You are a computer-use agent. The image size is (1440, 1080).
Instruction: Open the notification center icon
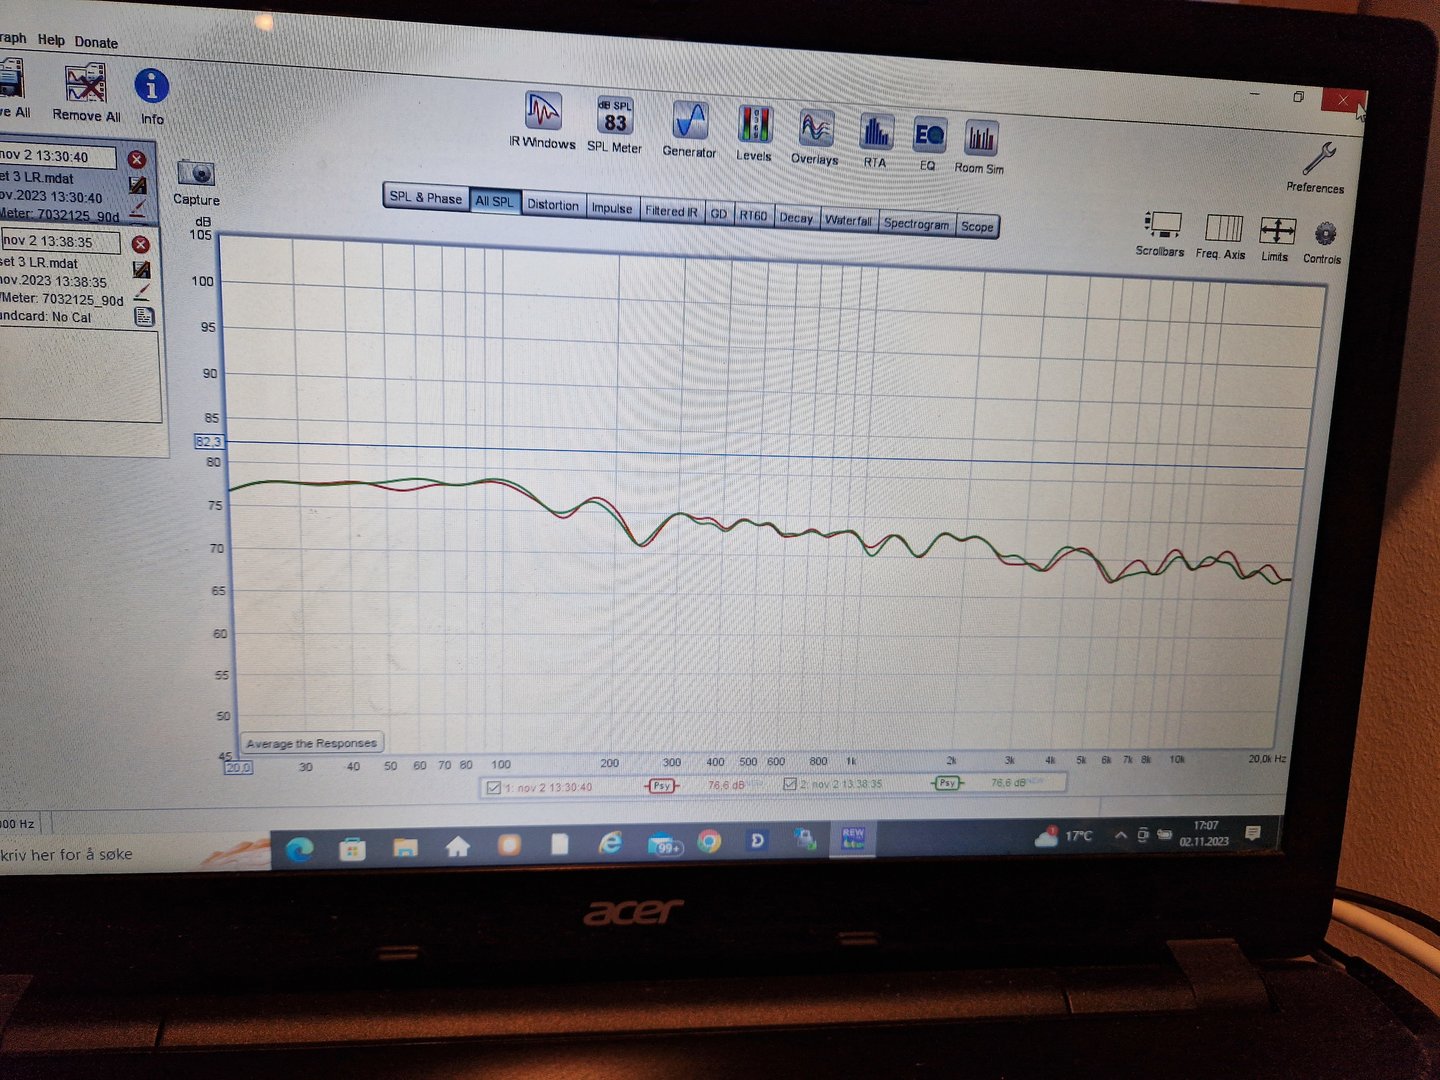click(x=1253, y=832)
